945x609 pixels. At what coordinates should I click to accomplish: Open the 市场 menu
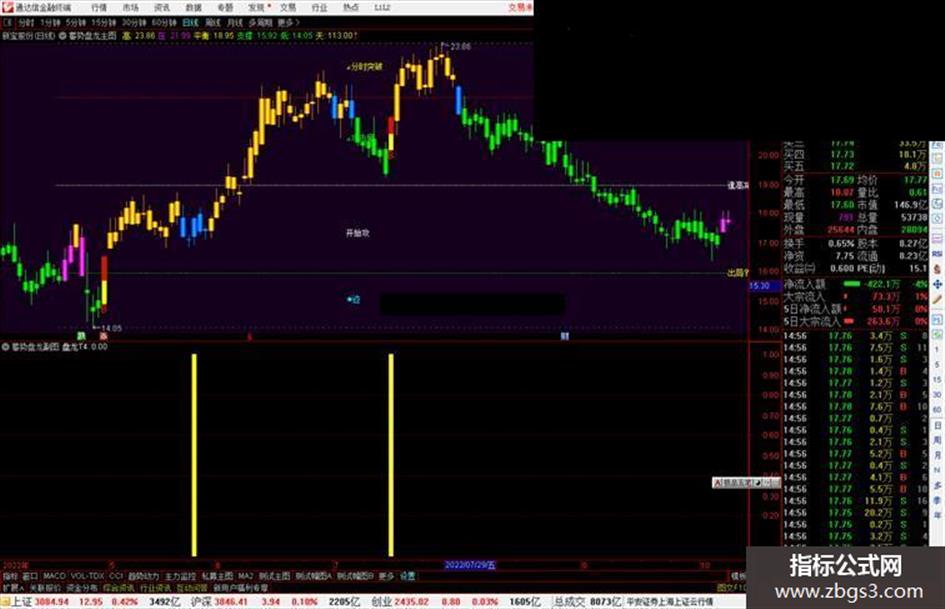point(130,7)
